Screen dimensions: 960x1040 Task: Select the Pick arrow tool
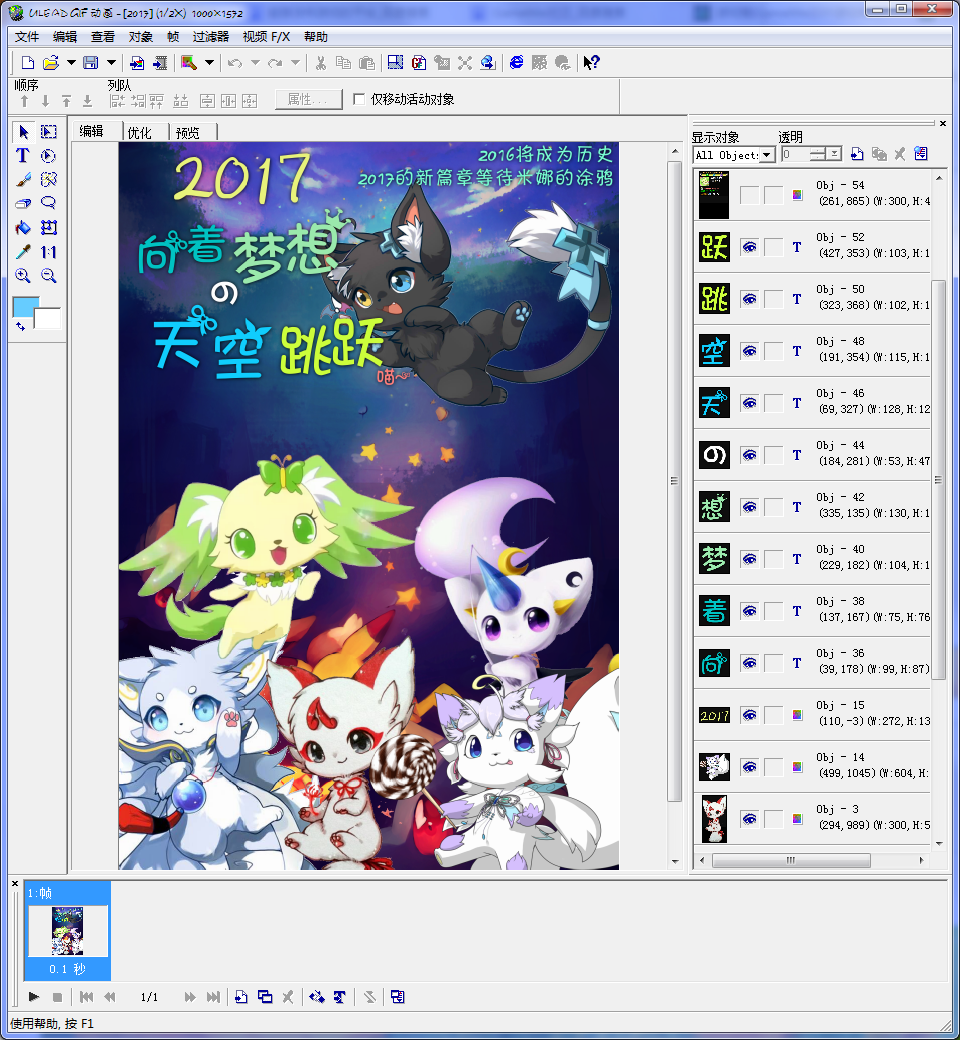point(24,132)
